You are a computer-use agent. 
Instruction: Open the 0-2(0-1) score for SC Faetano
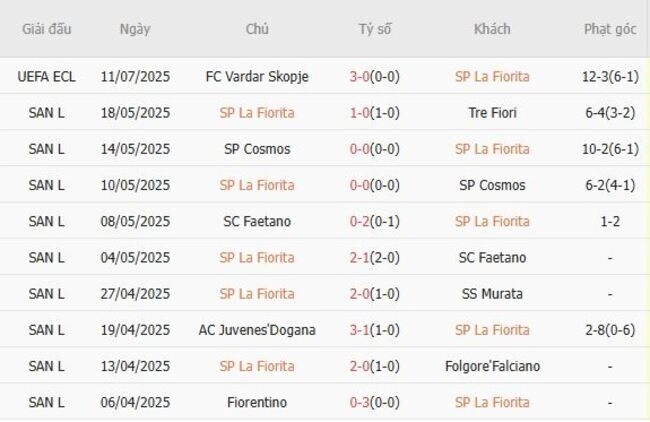374,221
